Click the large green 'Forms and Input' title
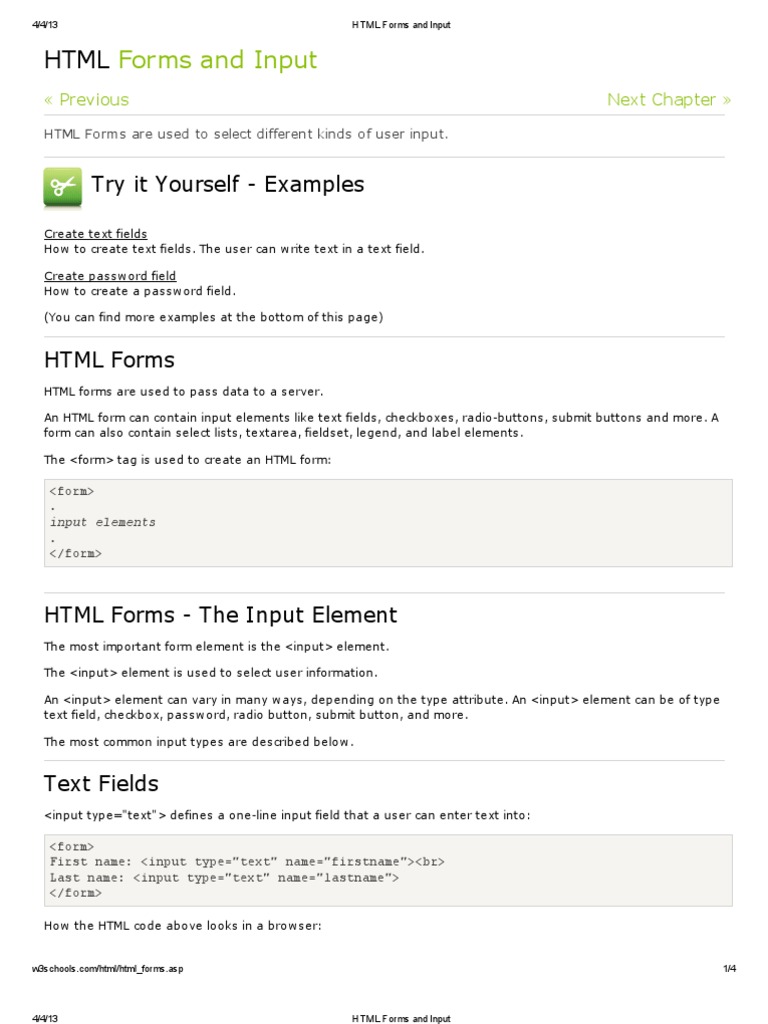The width and height of the screenshot is (768, 1024). click(217, 60)
